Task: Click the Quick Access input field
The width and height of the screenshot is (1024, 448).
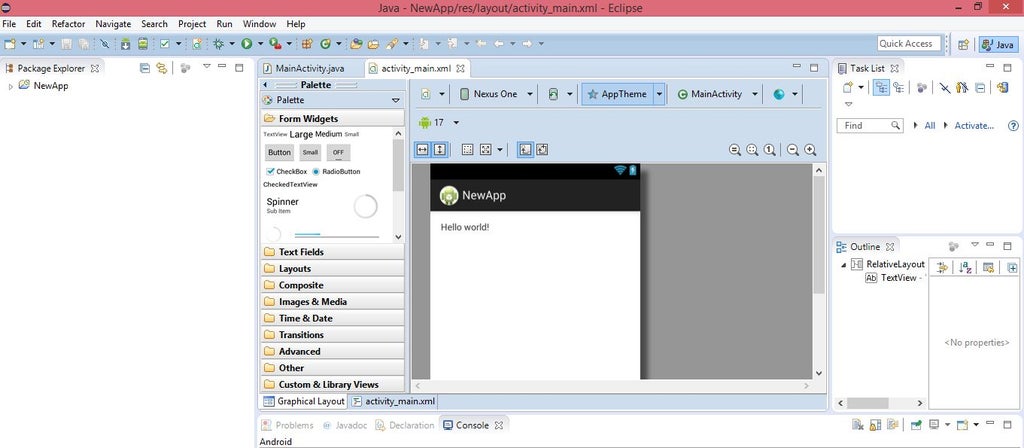Action: click(x=909, y=44)
